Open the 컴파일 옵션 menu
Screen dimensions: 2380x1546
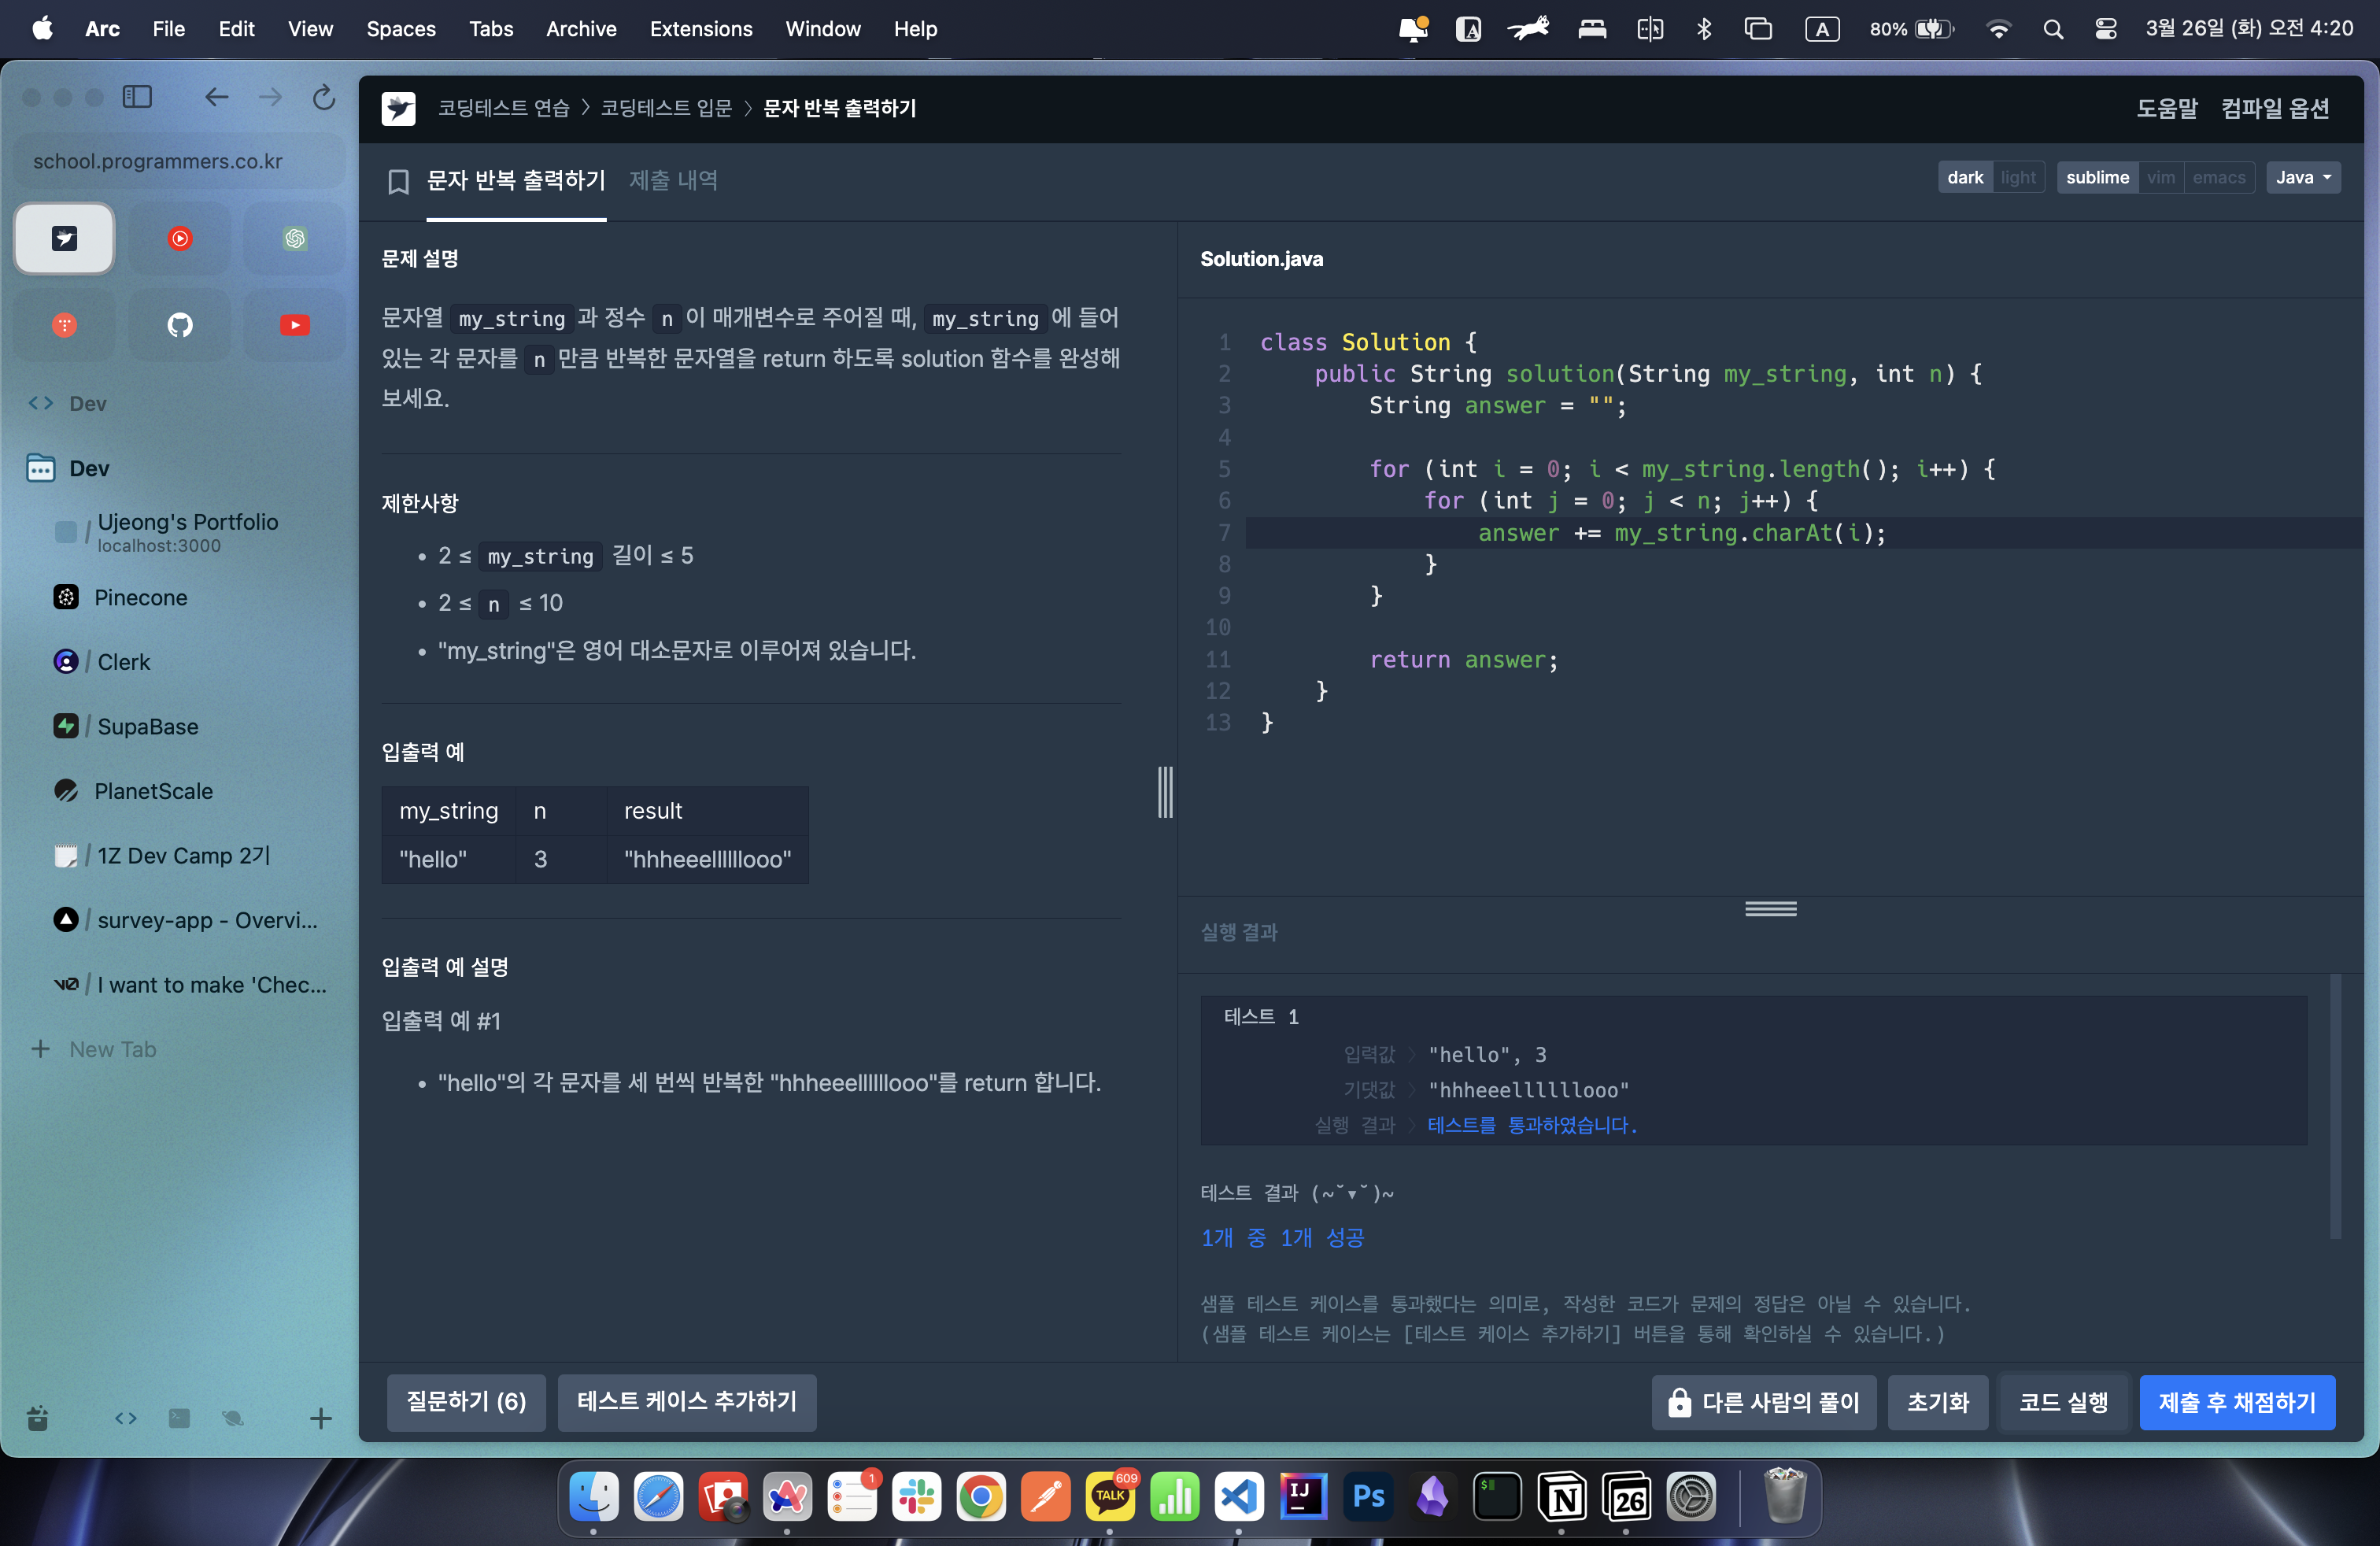(2275, 108)
